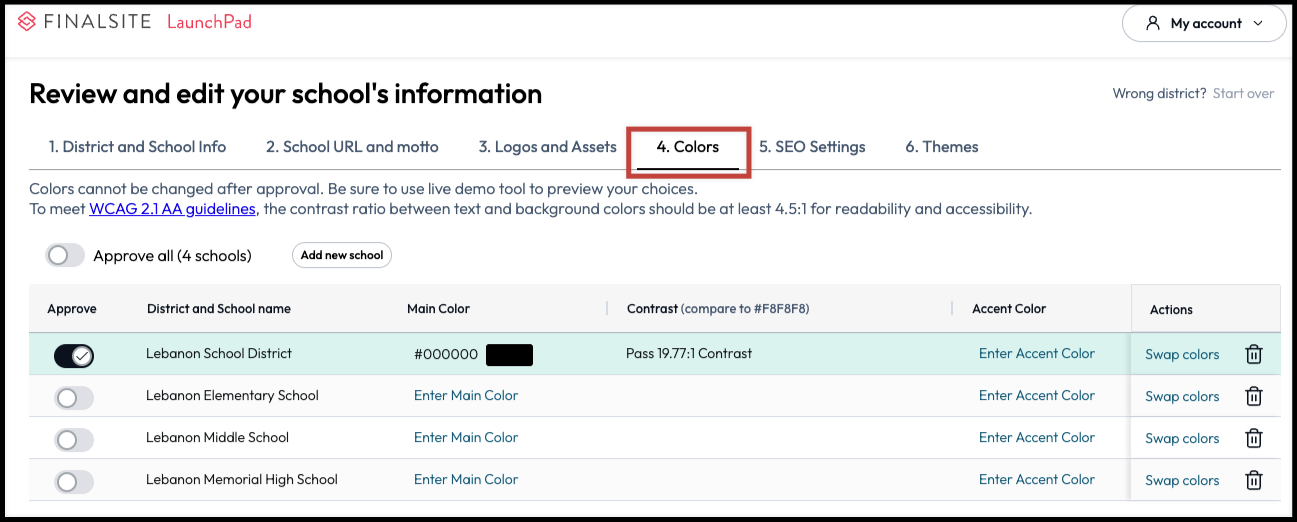Click Pass 19.77:1 Contrast result
This screenshot has width=1297, height=522.
(x=689, y=353)
